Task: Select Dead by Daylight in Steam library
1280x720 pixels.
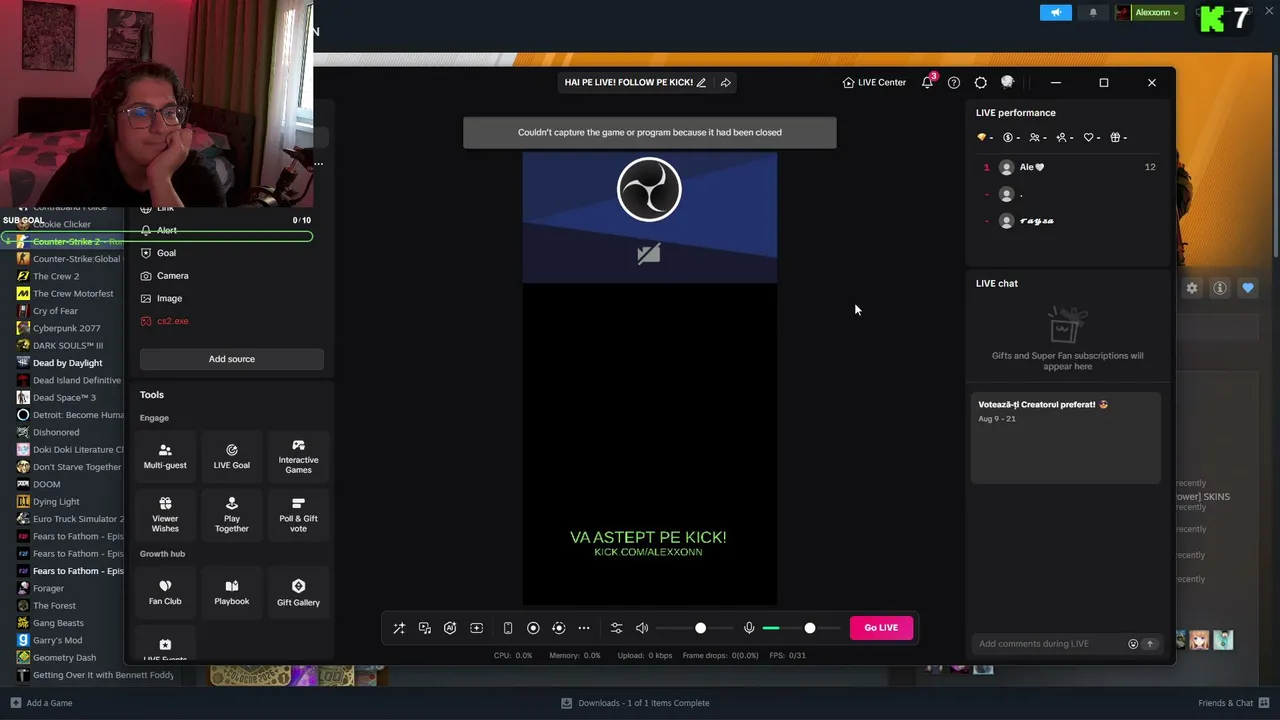Action: [x=67, y=363]
